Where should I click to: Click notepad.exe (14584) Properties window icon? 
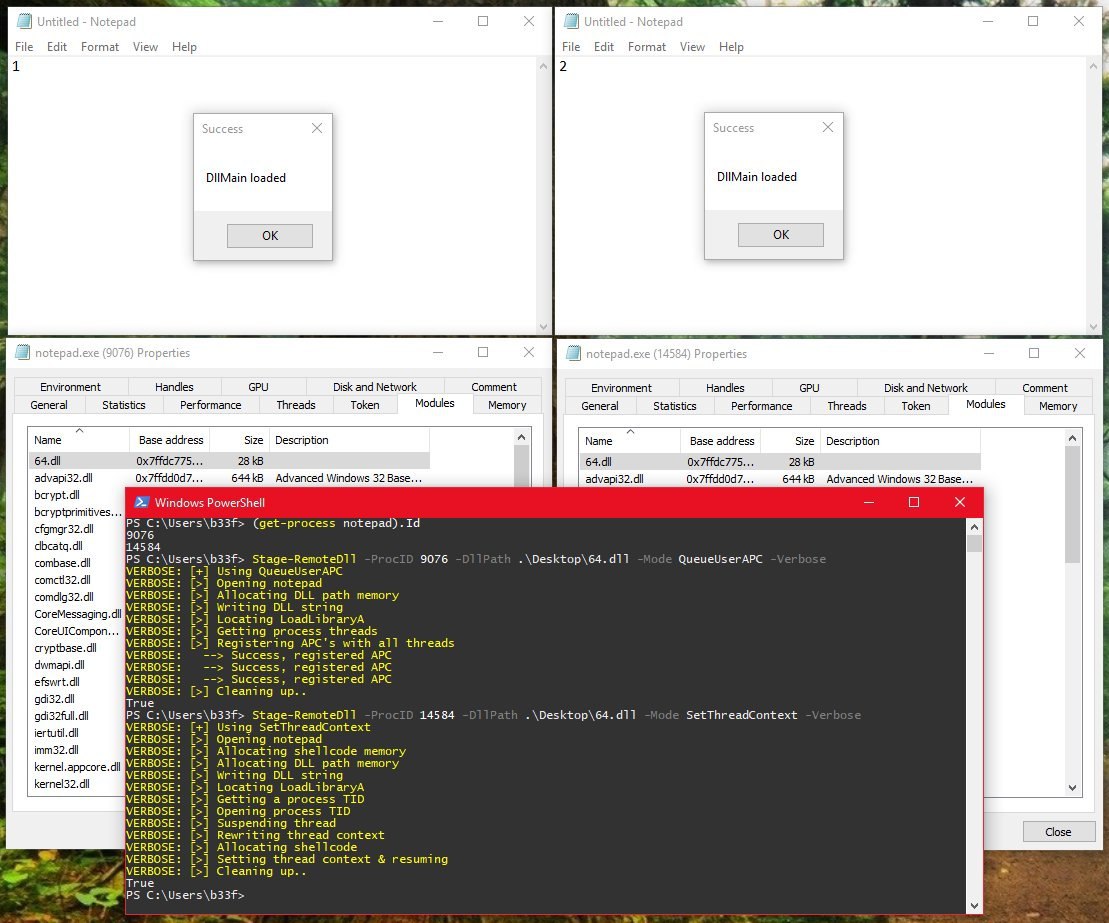tap(573, 353)
